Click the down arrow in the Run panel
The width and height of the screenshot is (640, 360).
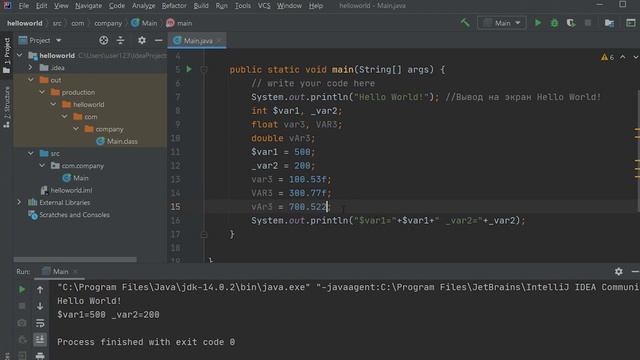point(40,306)
